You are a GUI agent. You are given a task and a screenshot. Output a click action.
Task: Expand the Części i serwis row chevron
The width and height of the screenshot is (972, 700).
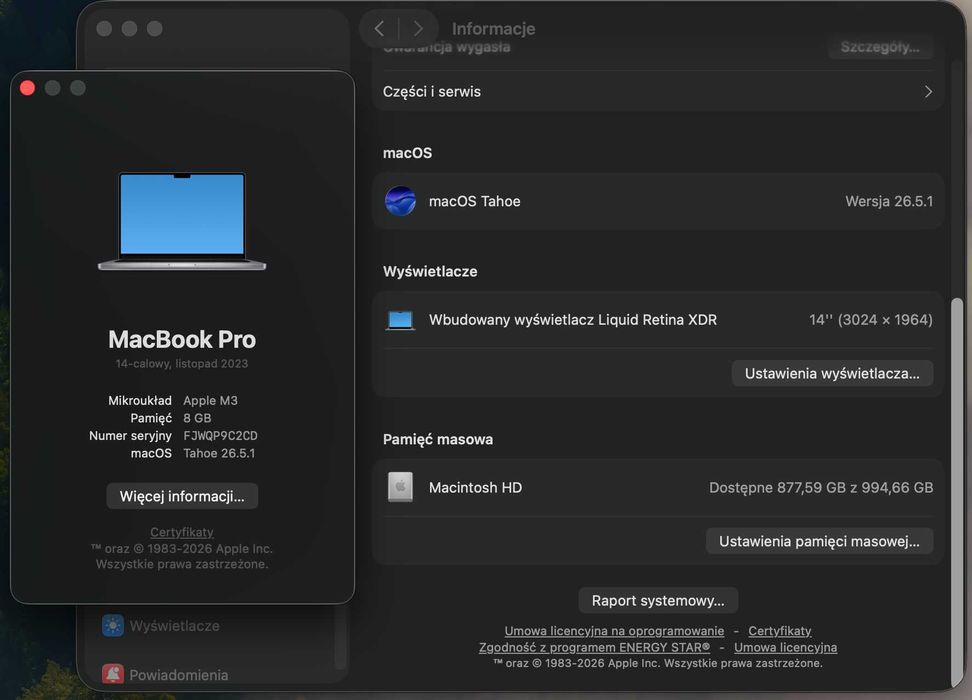[x=928, y=92]
